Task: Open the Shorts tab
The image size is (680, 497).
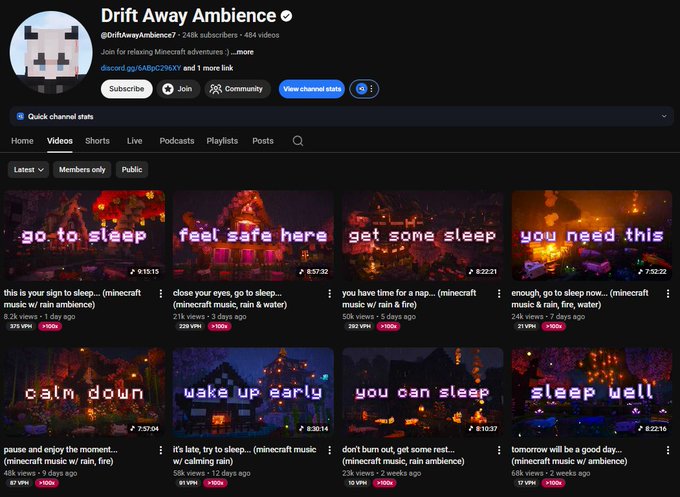Action: (x=97, y=141)
